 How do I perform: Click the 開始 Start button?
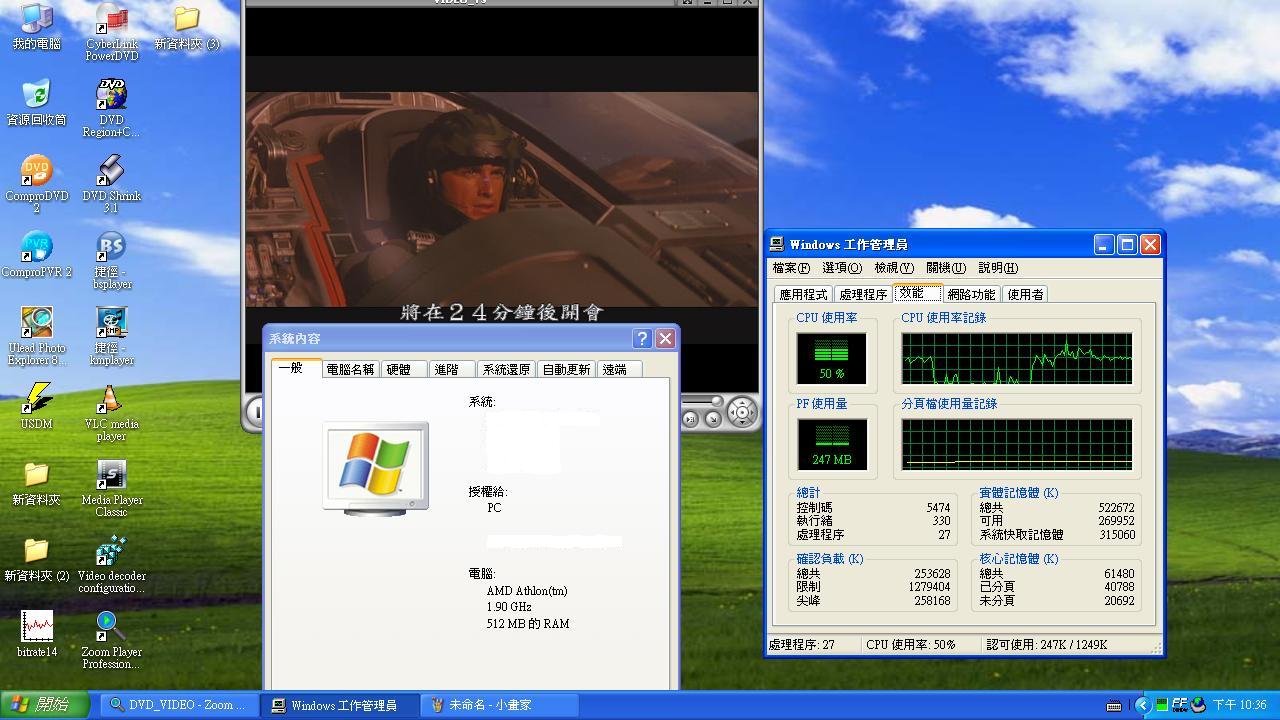point(42,705)
